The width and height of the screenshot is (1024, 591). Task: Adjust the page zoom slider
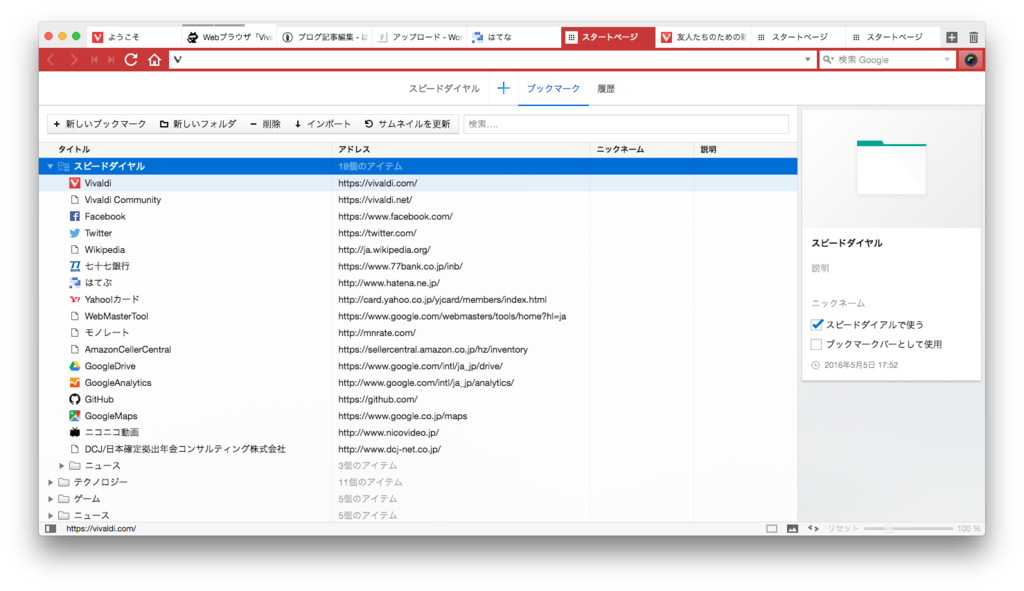coord(908,528)
